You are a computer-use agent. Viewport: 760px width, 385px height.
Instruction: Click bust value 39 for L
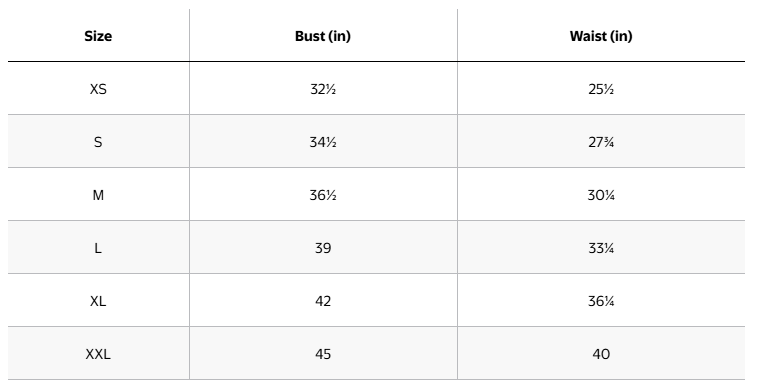click(323, 248)
